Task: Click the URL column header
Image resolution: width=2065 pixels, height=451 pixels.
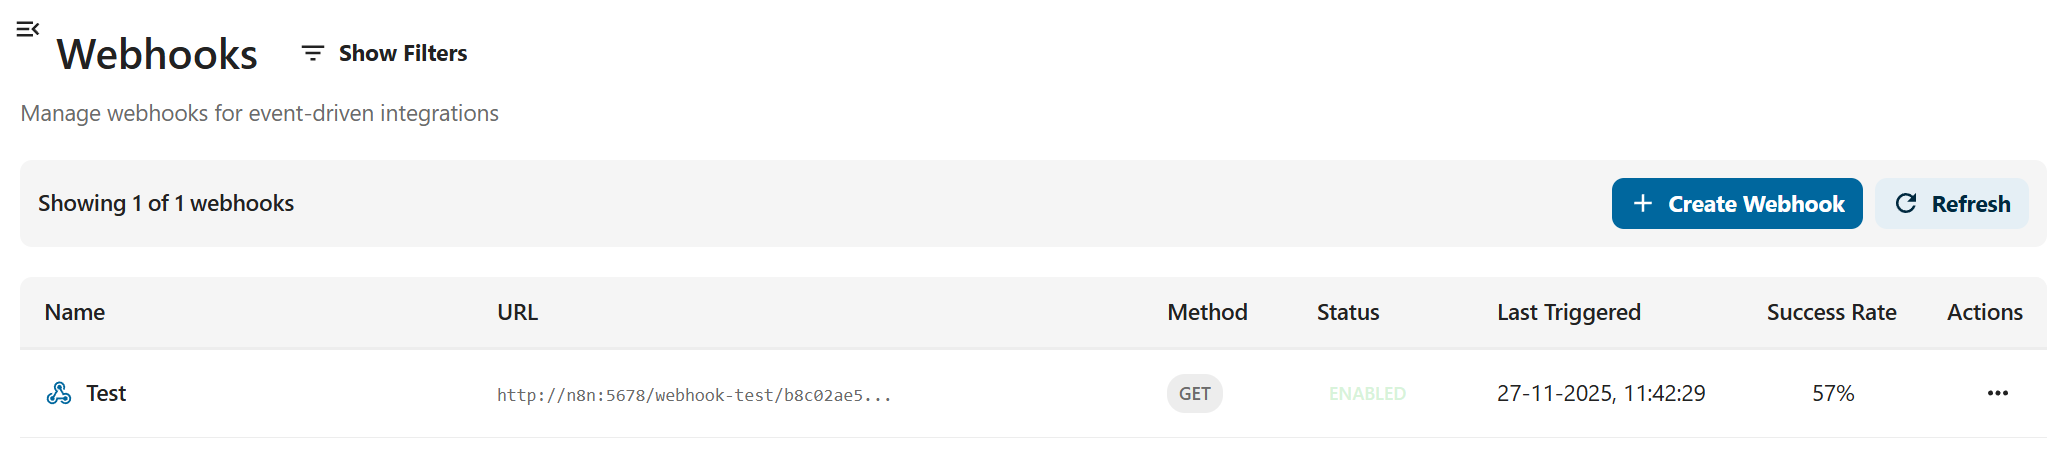Action: pos(517,312)
